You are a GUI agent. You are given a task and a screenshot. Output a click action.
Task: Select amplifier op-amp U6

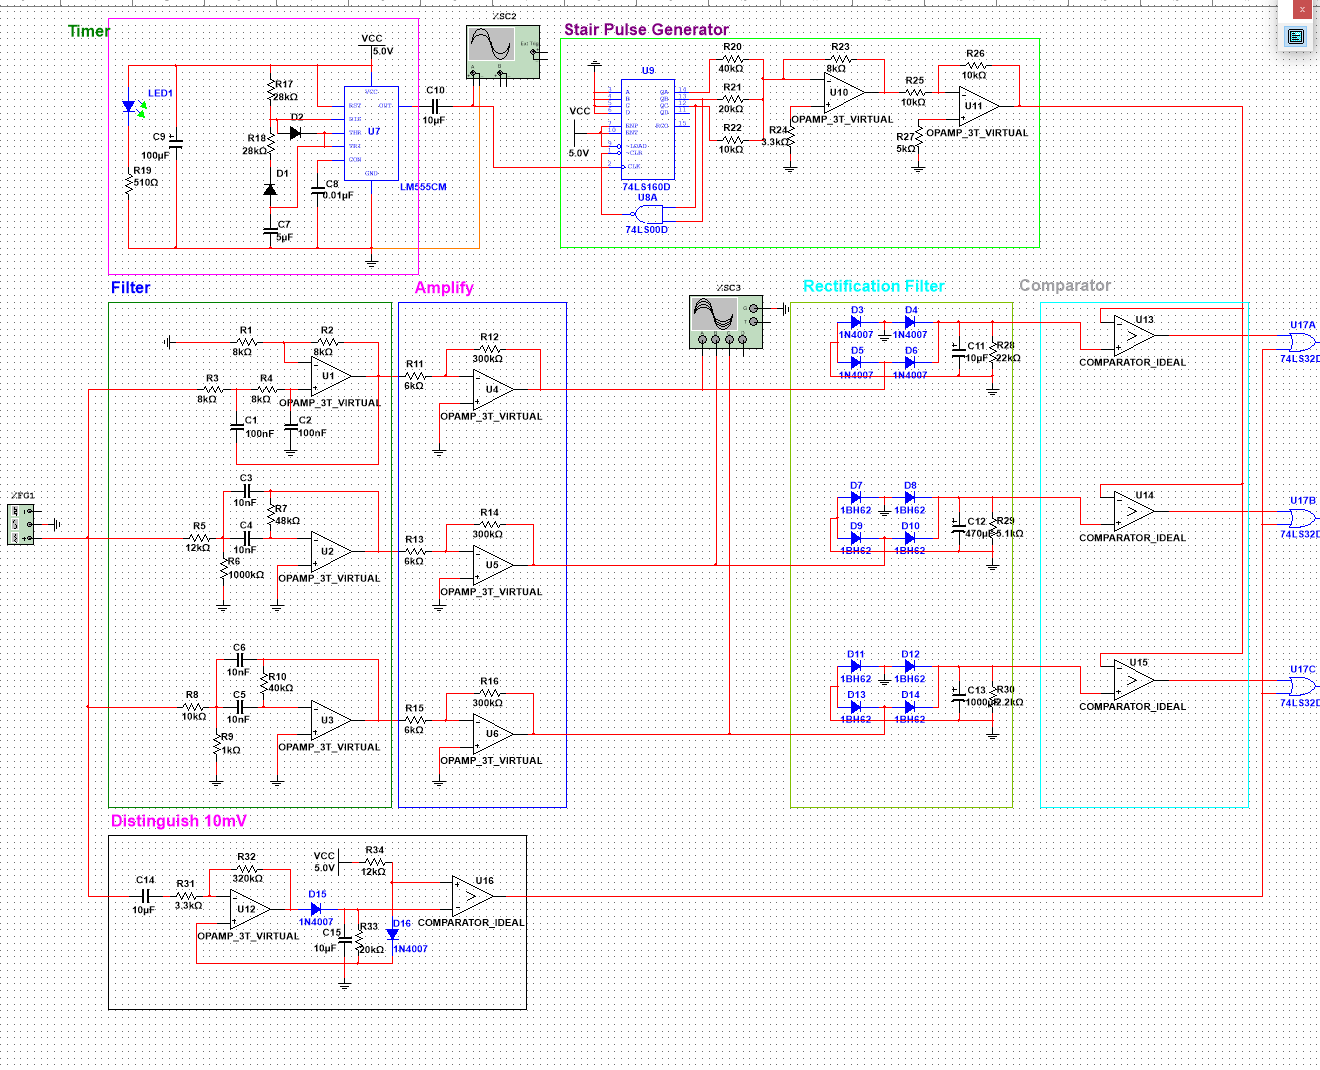494,734
